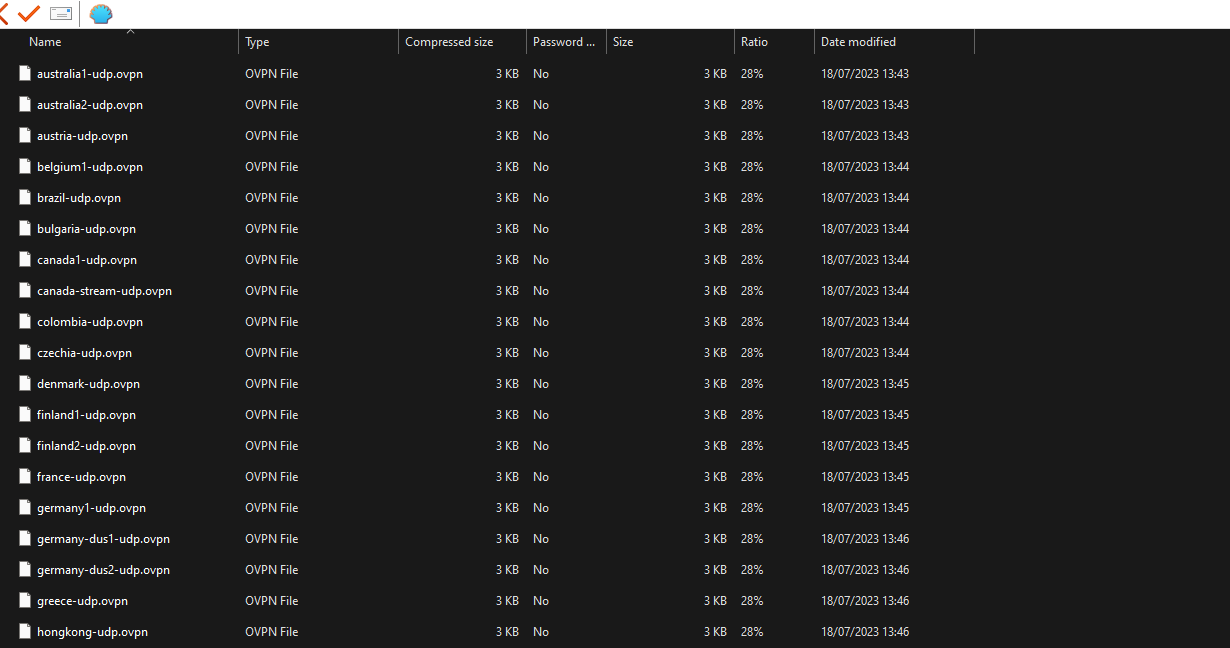Click the Password column header
This screenshot has height=648, width=1230.
click(x=565, y=41)
